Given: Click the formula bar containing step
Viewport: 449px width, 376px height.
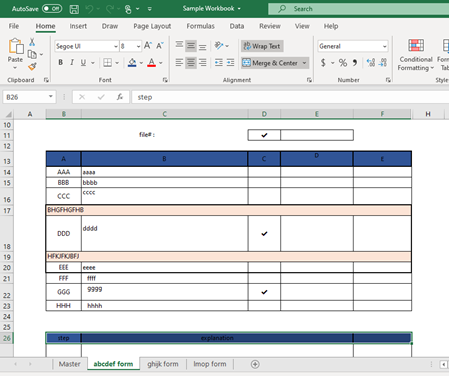Looking at the screenshot, I should pyautogui.click(x=290, y=97).
